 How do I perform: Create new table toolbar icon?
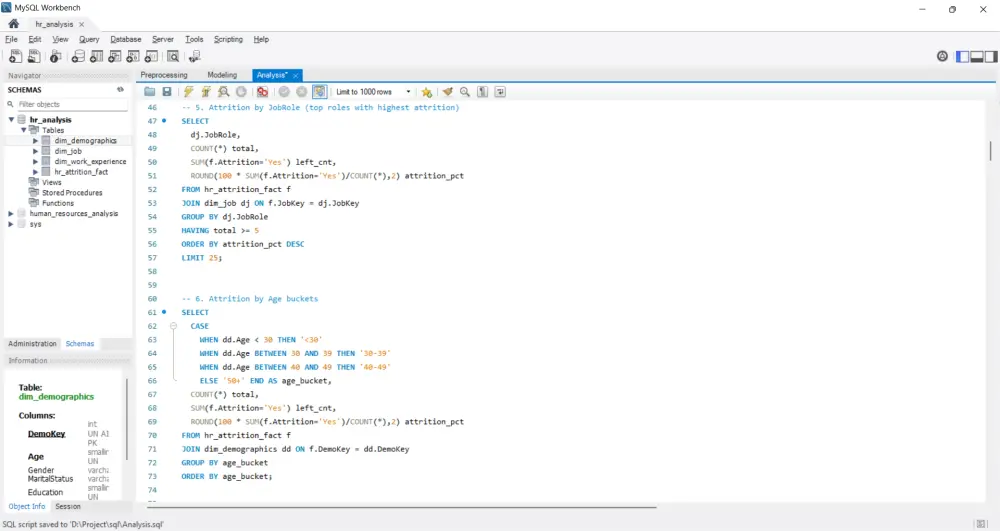tap(96, 57)
